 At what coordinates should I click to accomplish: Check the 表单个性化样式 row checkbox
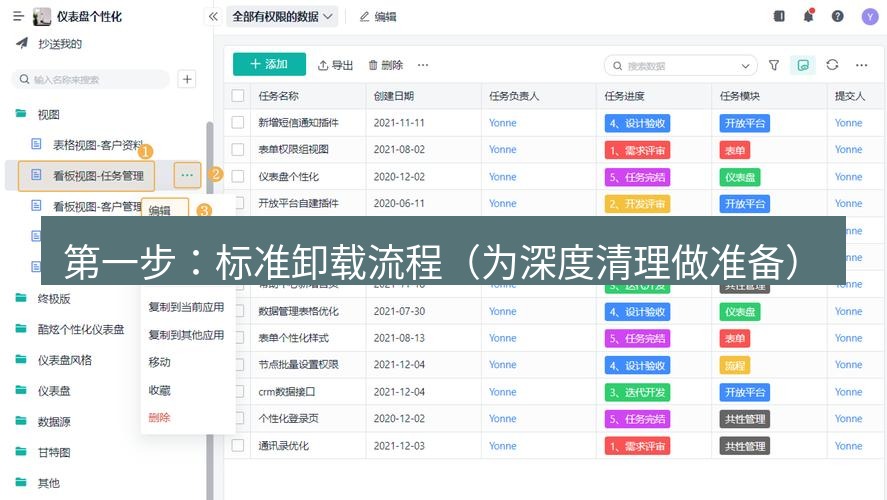click(240, 338)
